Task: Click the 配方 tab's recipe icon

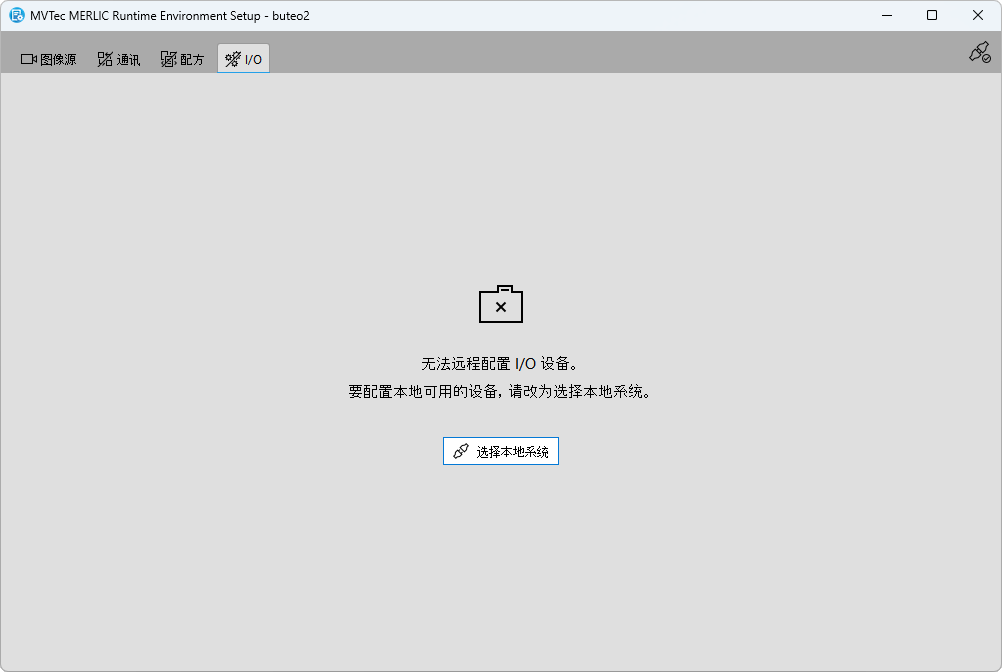Action: click(168, 60)
